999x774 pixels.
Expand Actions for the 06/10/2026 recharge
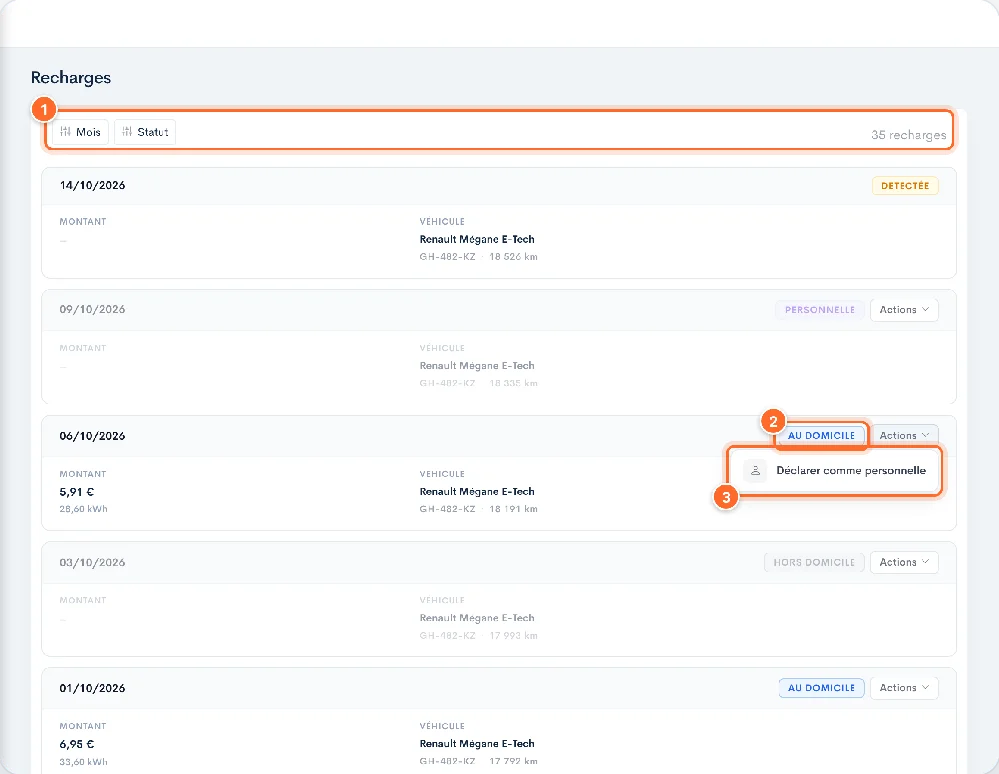pos(904,436)
